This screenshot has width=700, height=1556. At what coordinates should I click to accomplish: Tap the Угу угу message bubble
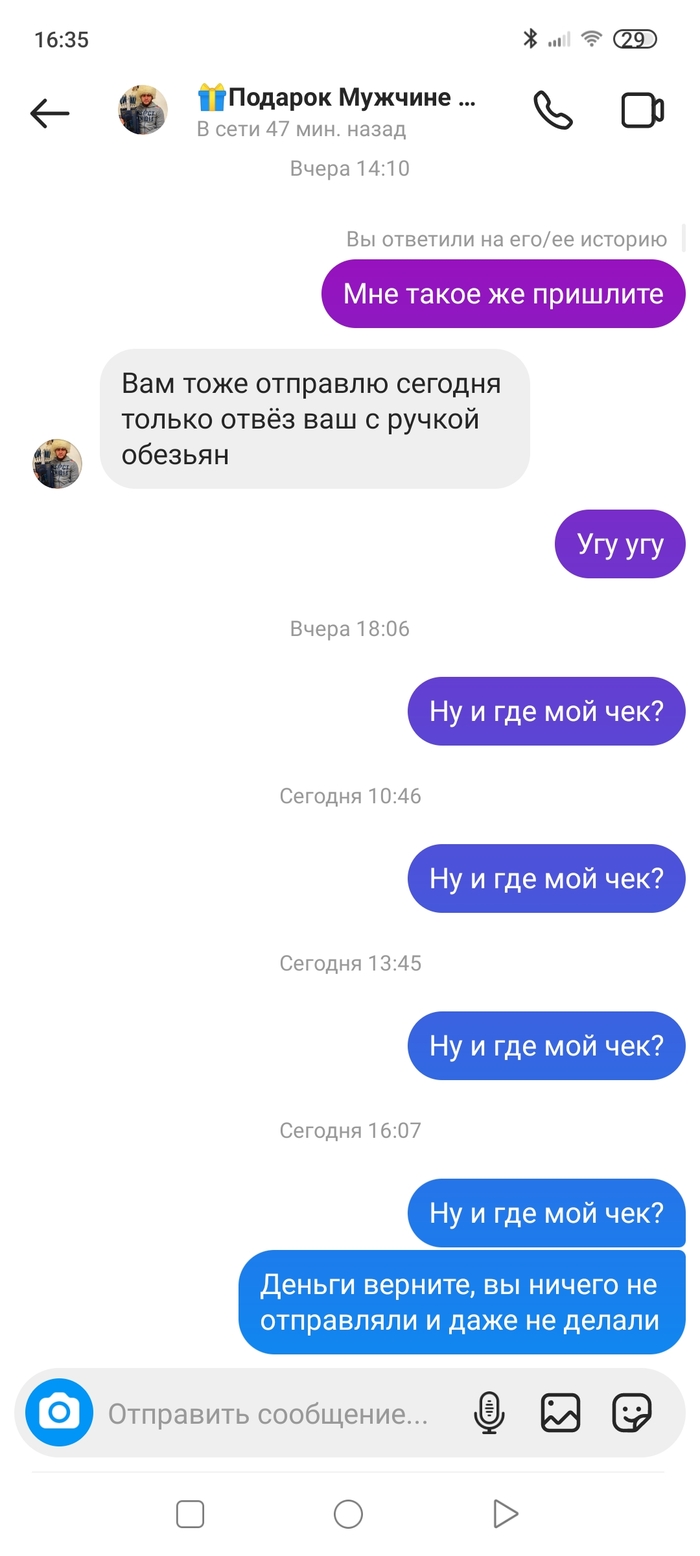(620, 544)
